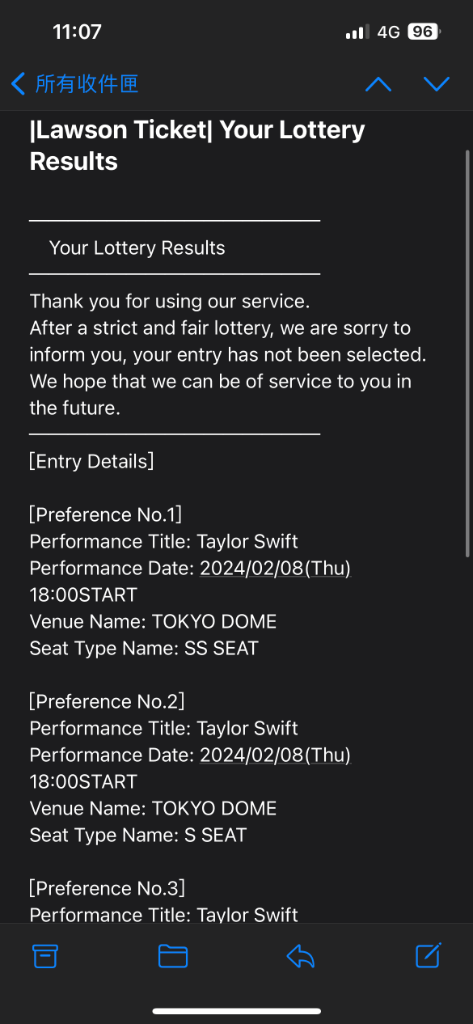Open the move to folder icon
Image resolution: width=473 pixels, height=1024 pixels.
(173, 956)
